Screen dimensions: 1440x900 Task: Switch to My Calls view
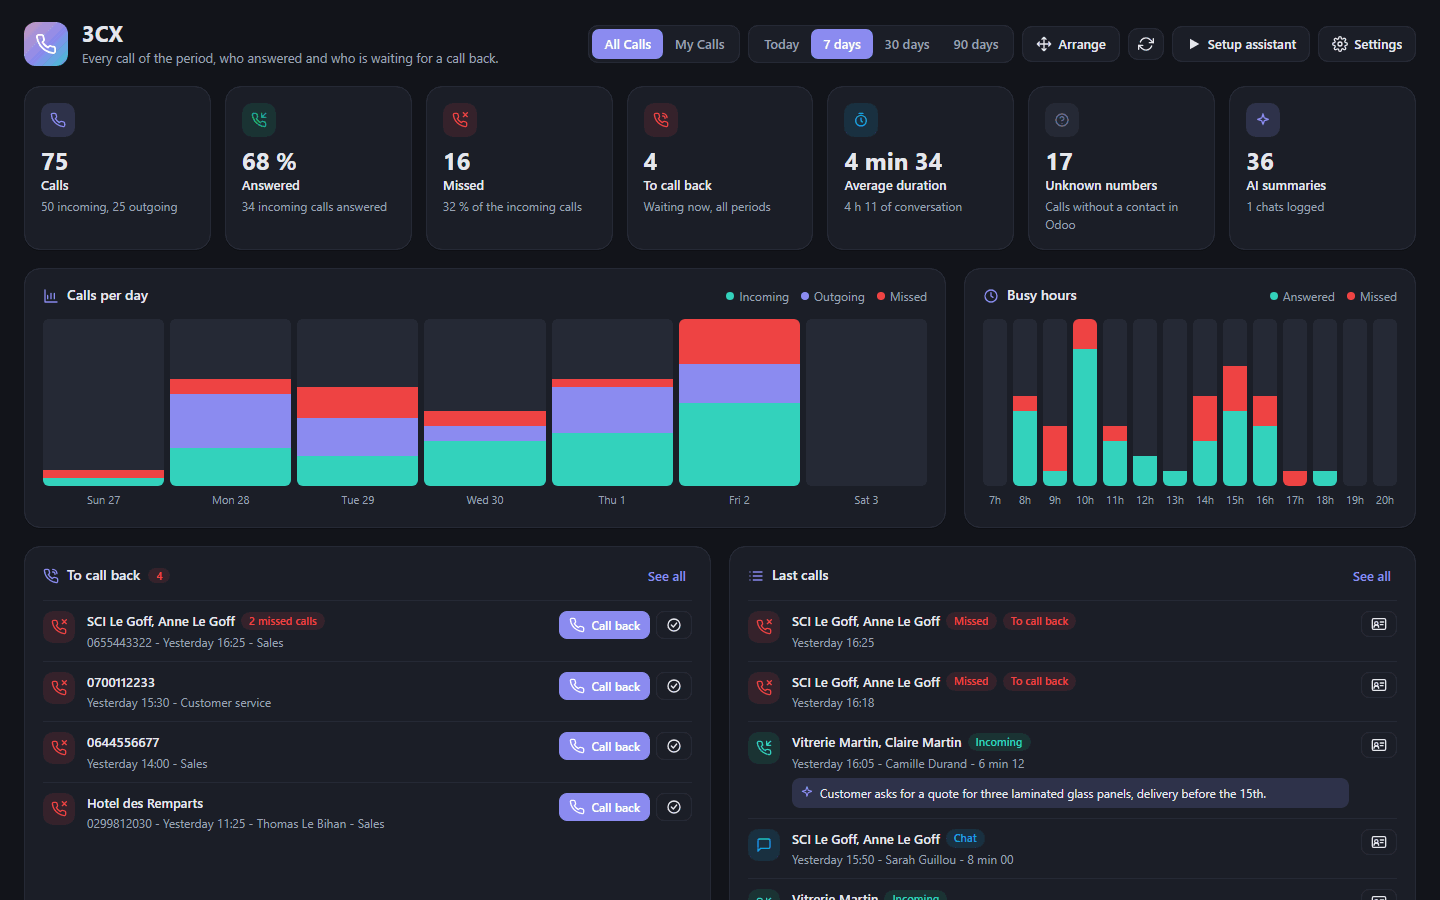tap(700, 44)
